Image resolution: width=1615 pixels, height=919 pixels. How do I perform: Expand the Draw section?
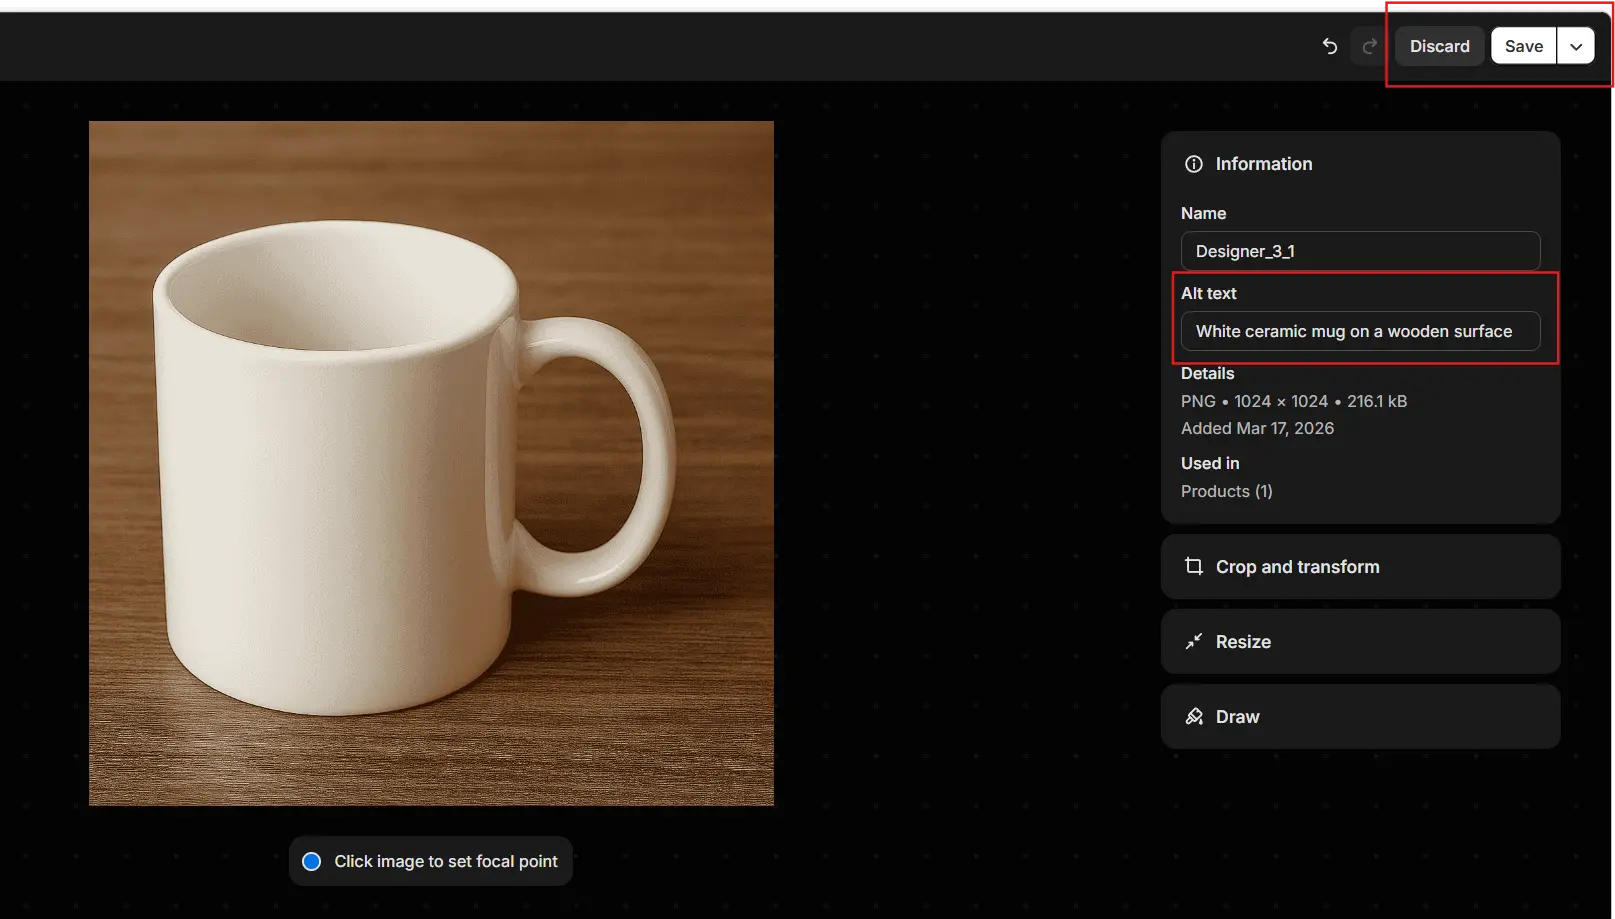tap(1360, 717)
